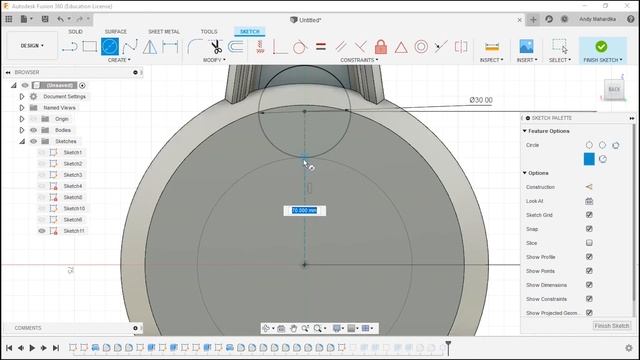Expand Document Settings tree node
Image resolution: width=640 pixels, height=360 pixels.
22,96
